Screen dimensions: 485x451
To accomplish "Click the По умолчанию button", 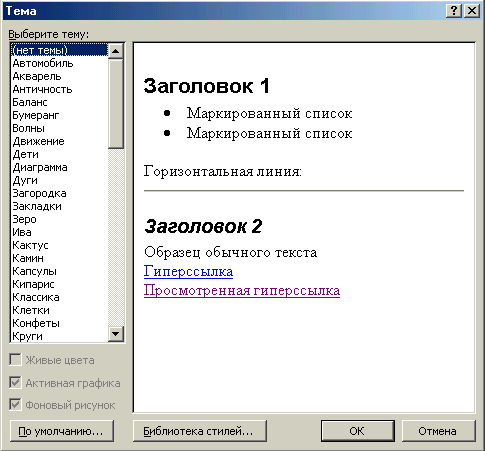I will coord(62,431).
